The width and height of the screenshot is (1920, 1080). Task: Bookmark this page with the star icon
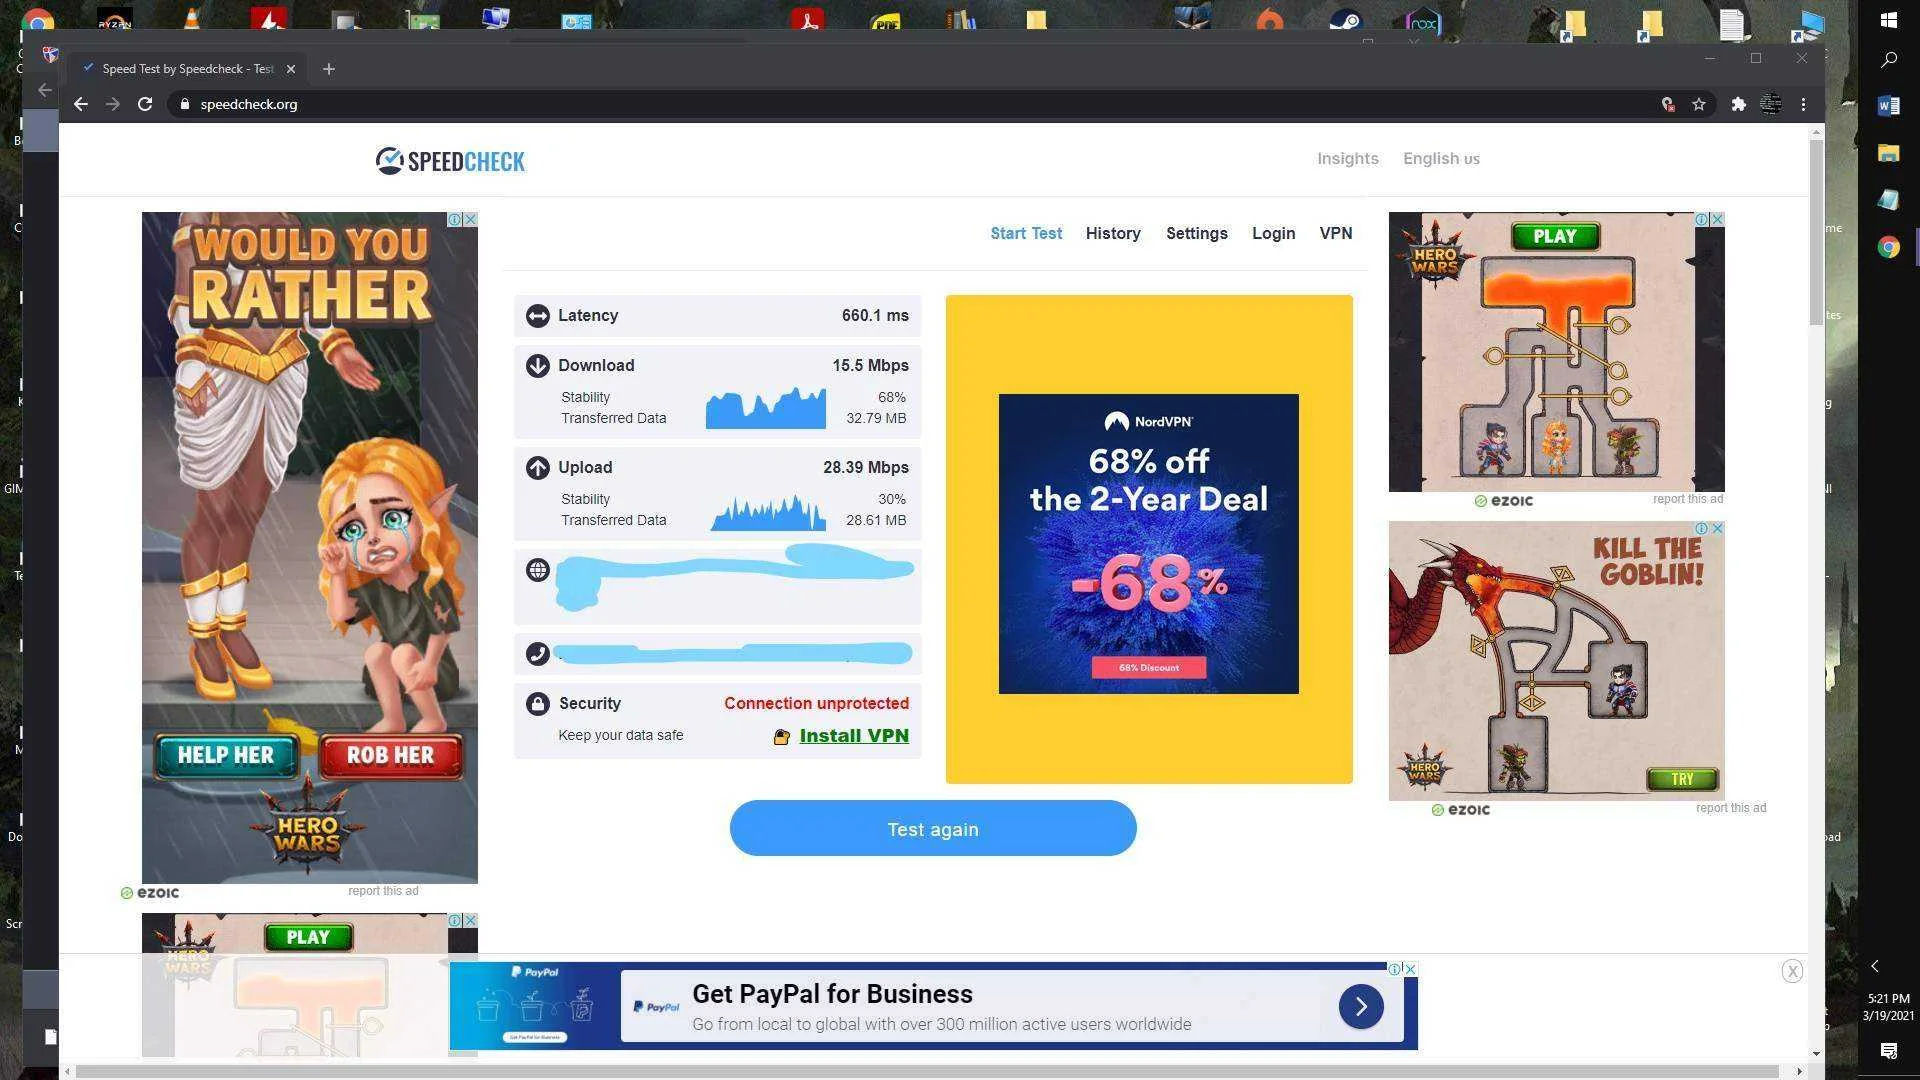[x=1699, y=104]
